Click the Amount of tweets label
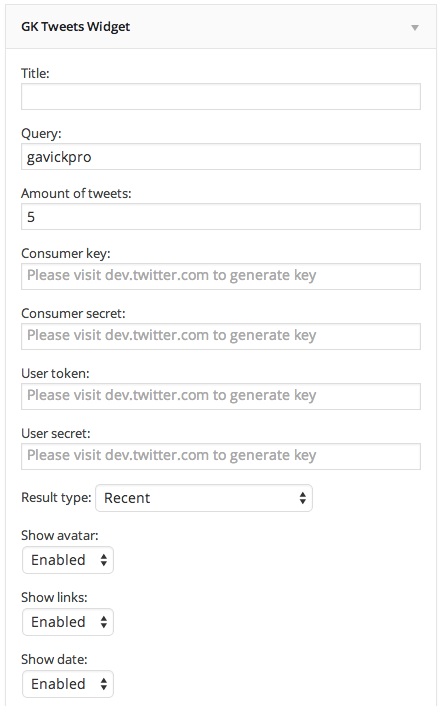Screen dimensions: 442x706 [76, 194]
